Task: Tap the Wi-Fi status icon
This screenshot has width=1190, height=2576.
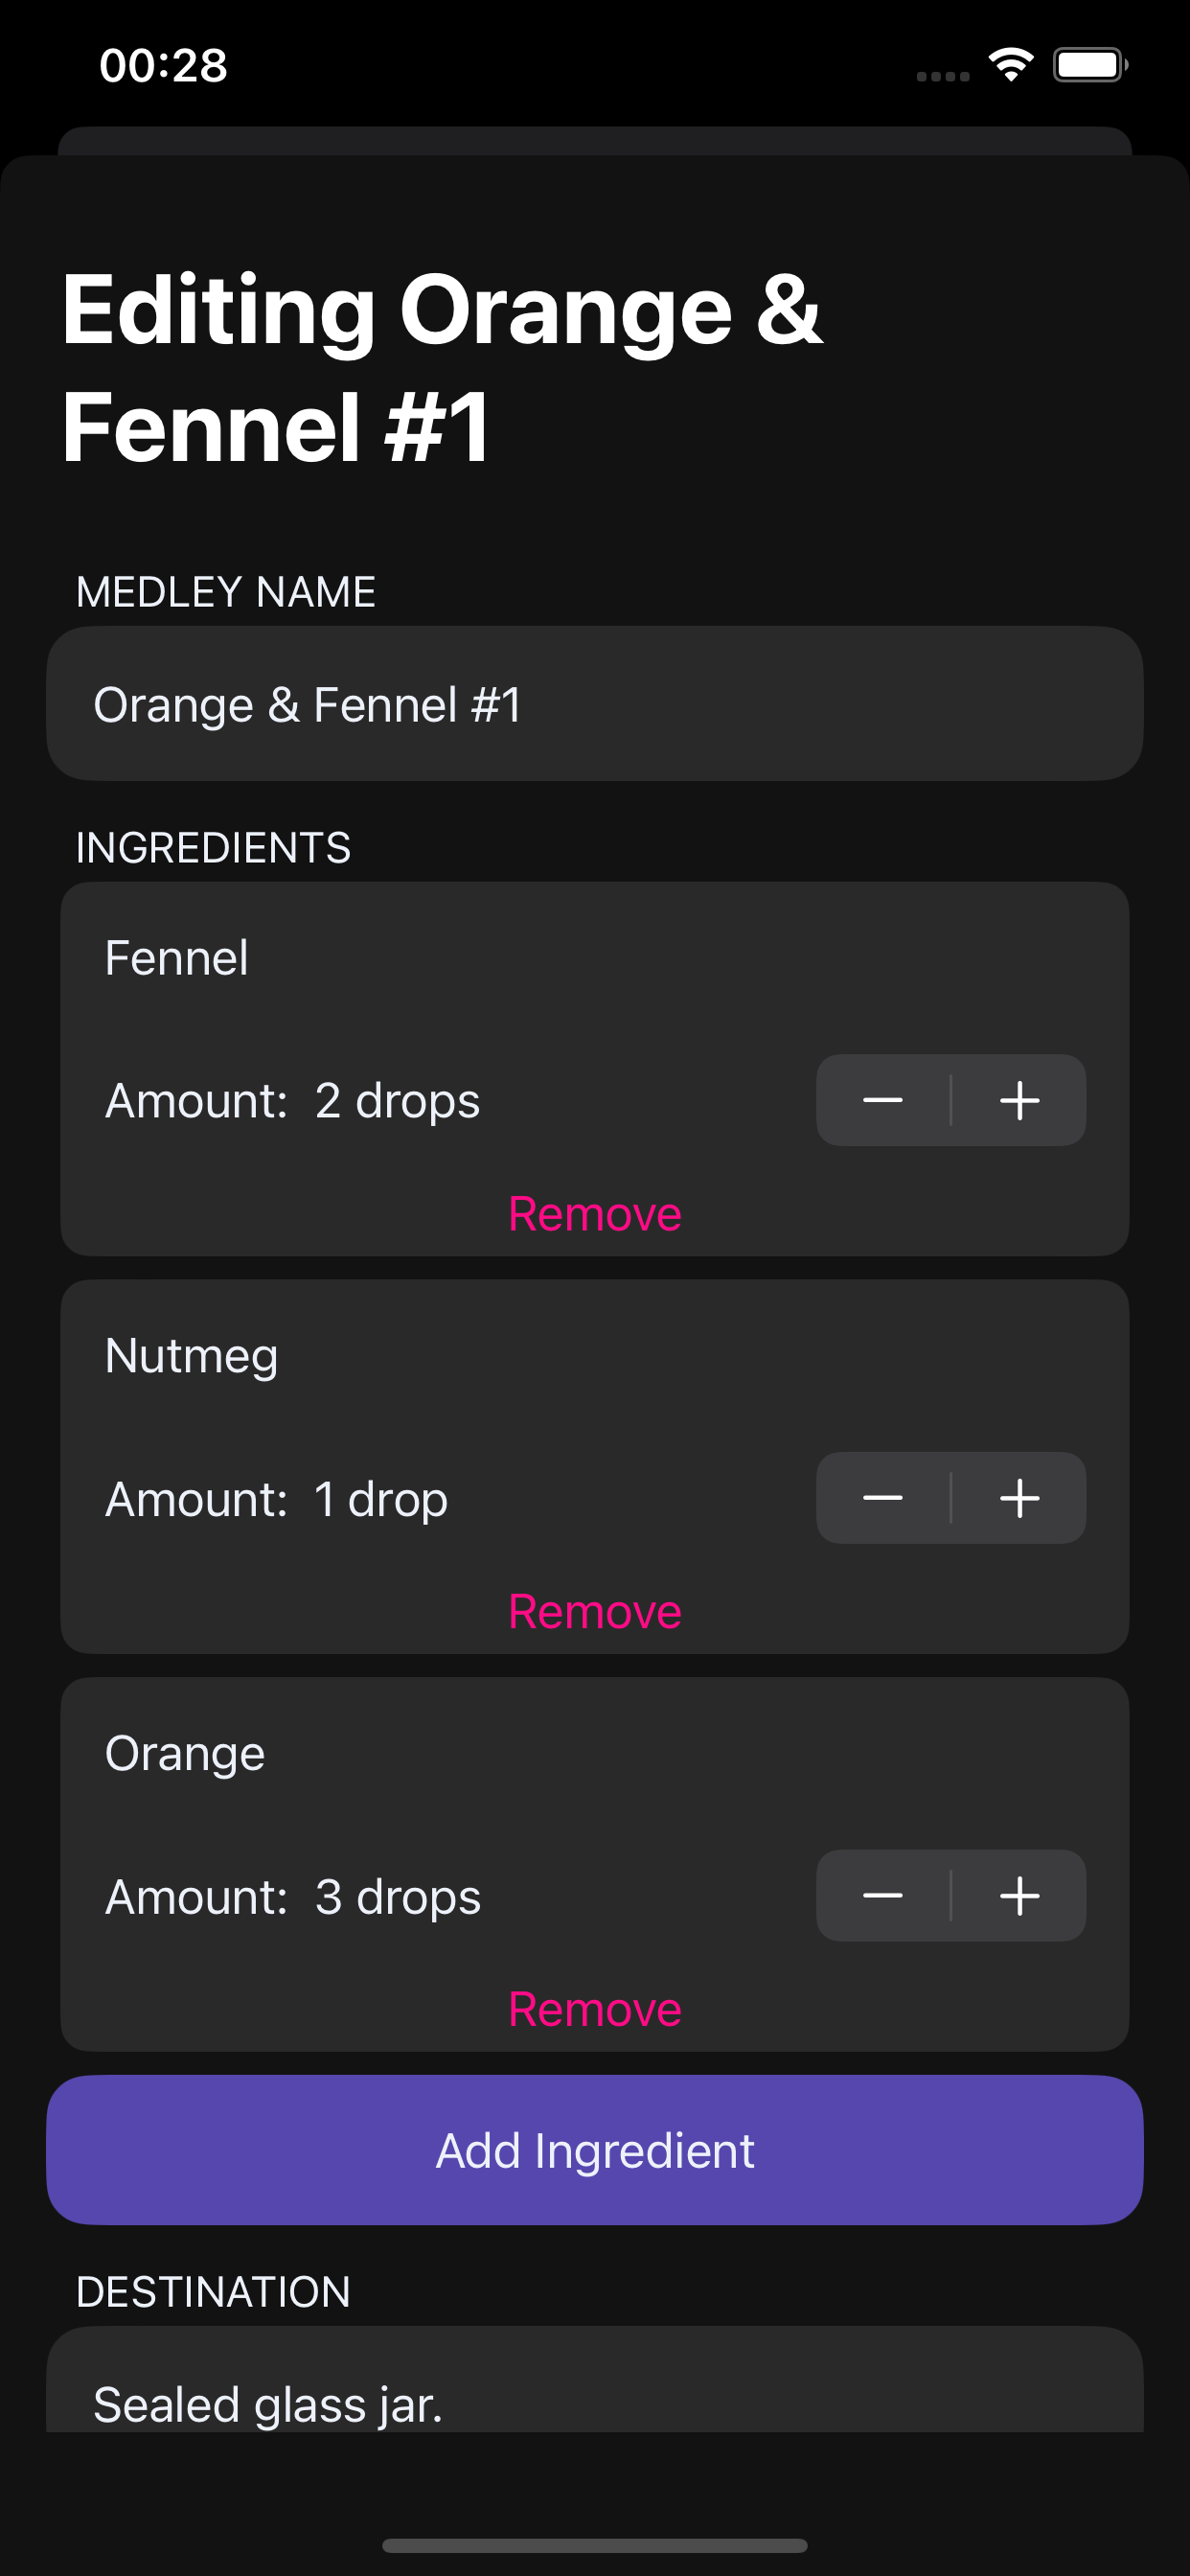Action: pos(1011,65)
